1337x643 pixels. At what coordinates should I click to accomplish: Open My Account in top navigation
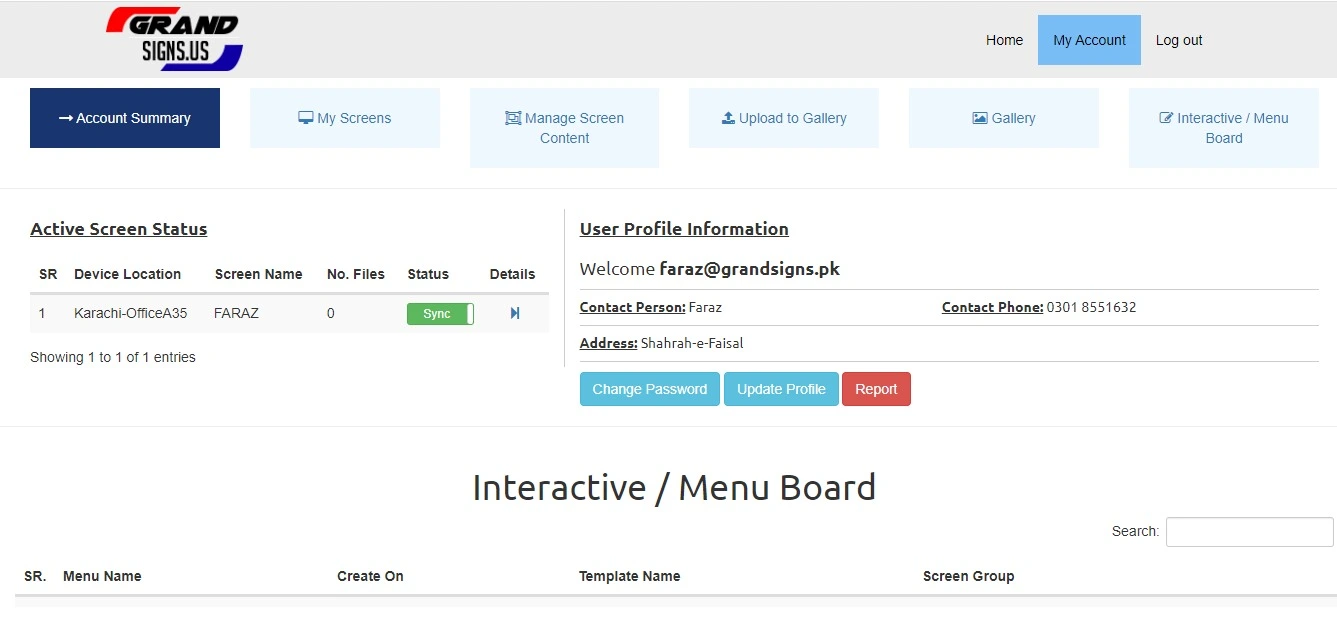click(x=1089, y=40)
